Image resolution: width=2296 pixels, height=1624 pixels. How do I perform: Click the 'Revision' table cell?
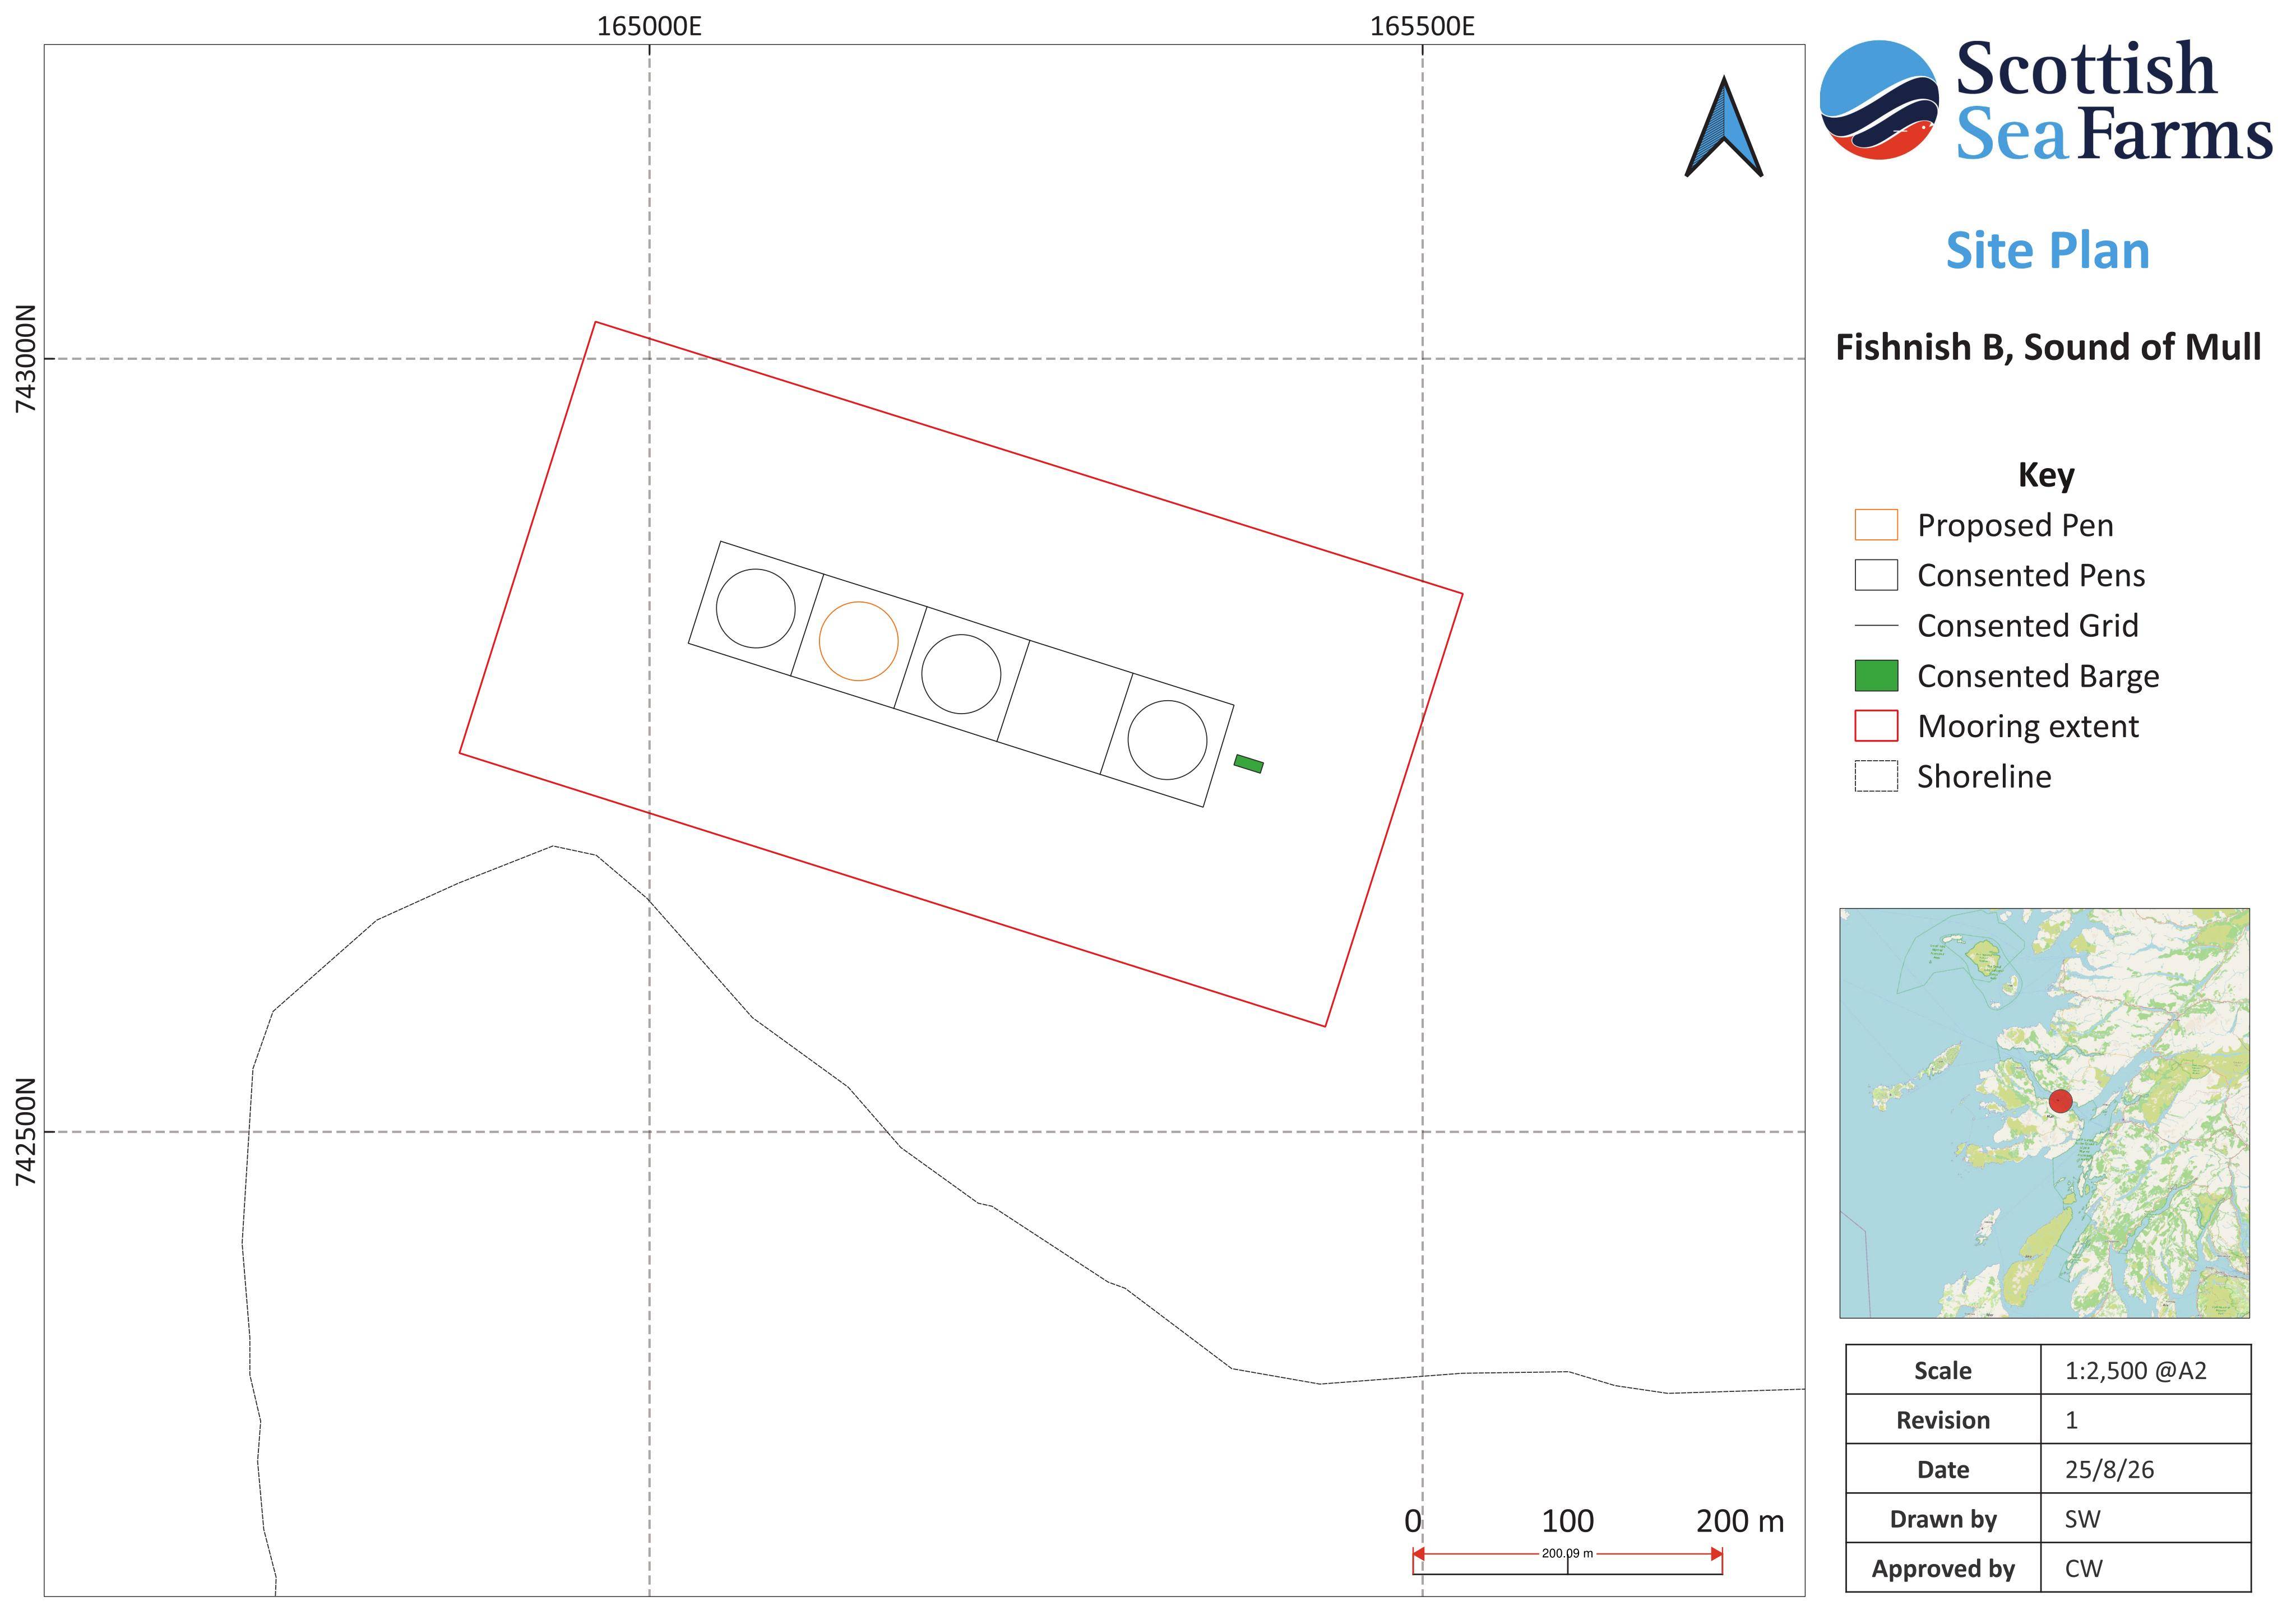[x=1943, y=1420]
